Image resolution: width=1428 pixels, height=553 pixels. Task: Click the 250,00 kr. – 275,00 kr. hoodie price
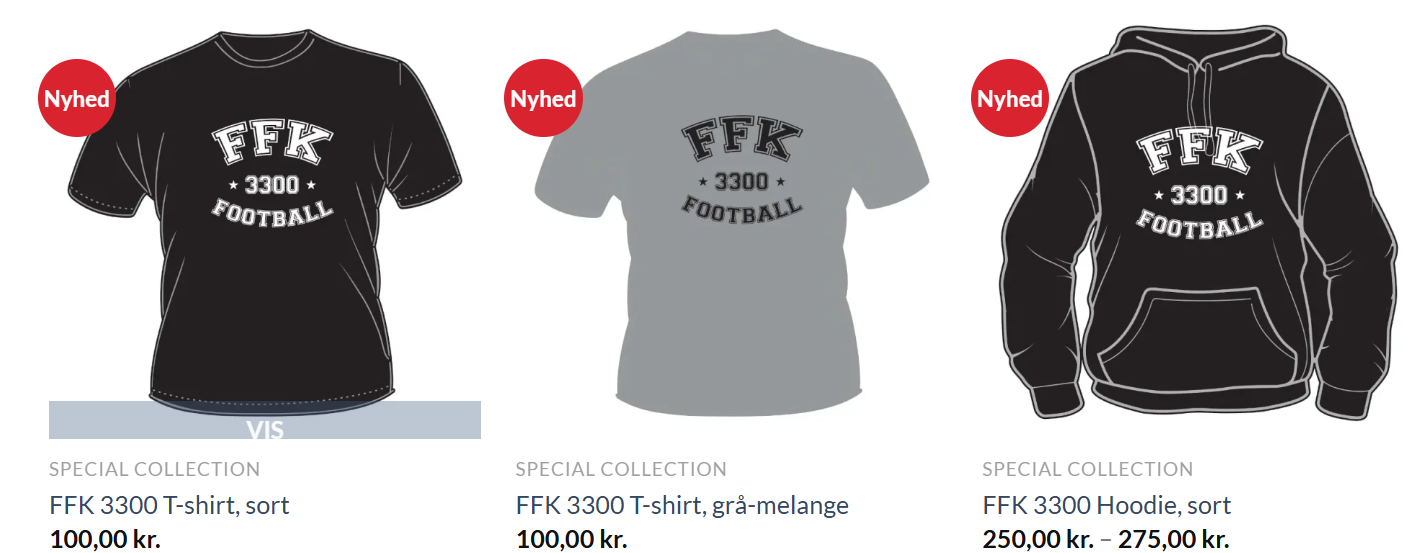(x=1106, y=540)
